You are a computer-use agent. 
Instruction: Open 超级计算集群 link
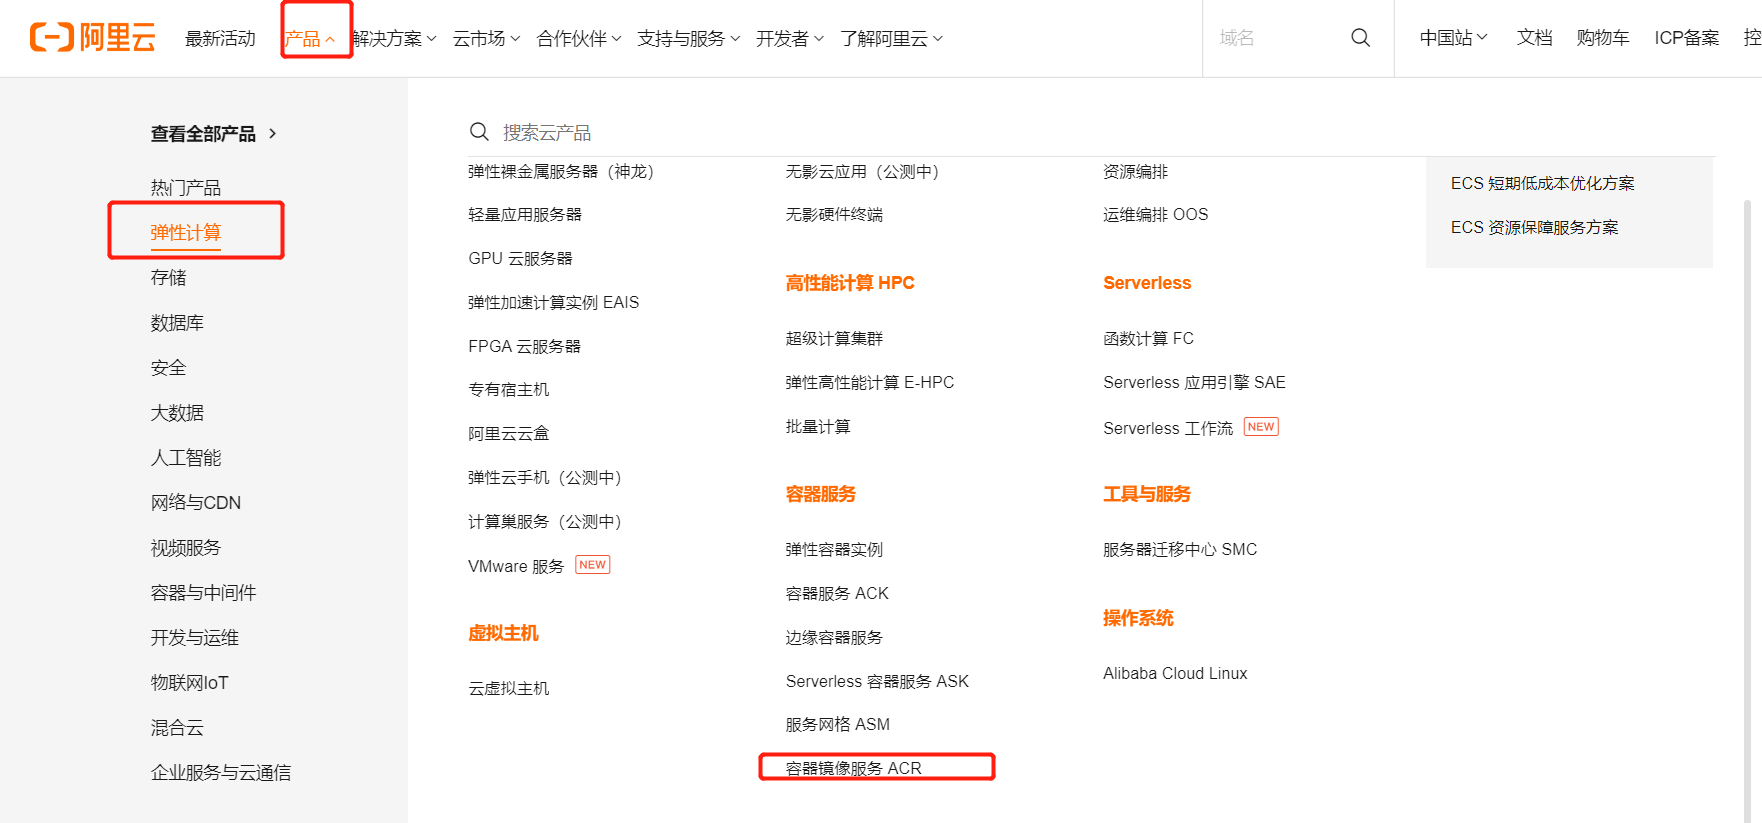click(834, 338)
